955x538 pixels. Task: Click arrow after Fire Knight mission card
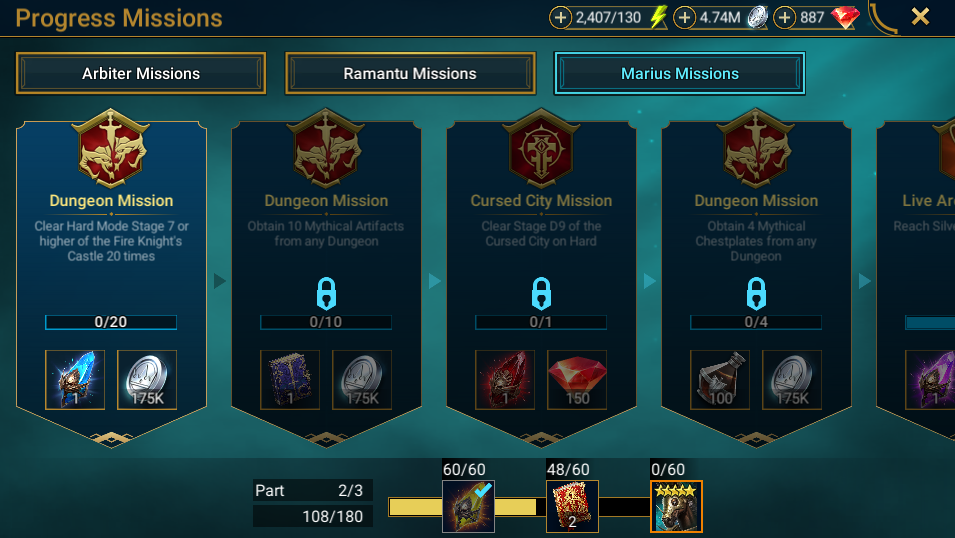click(220, 281)
